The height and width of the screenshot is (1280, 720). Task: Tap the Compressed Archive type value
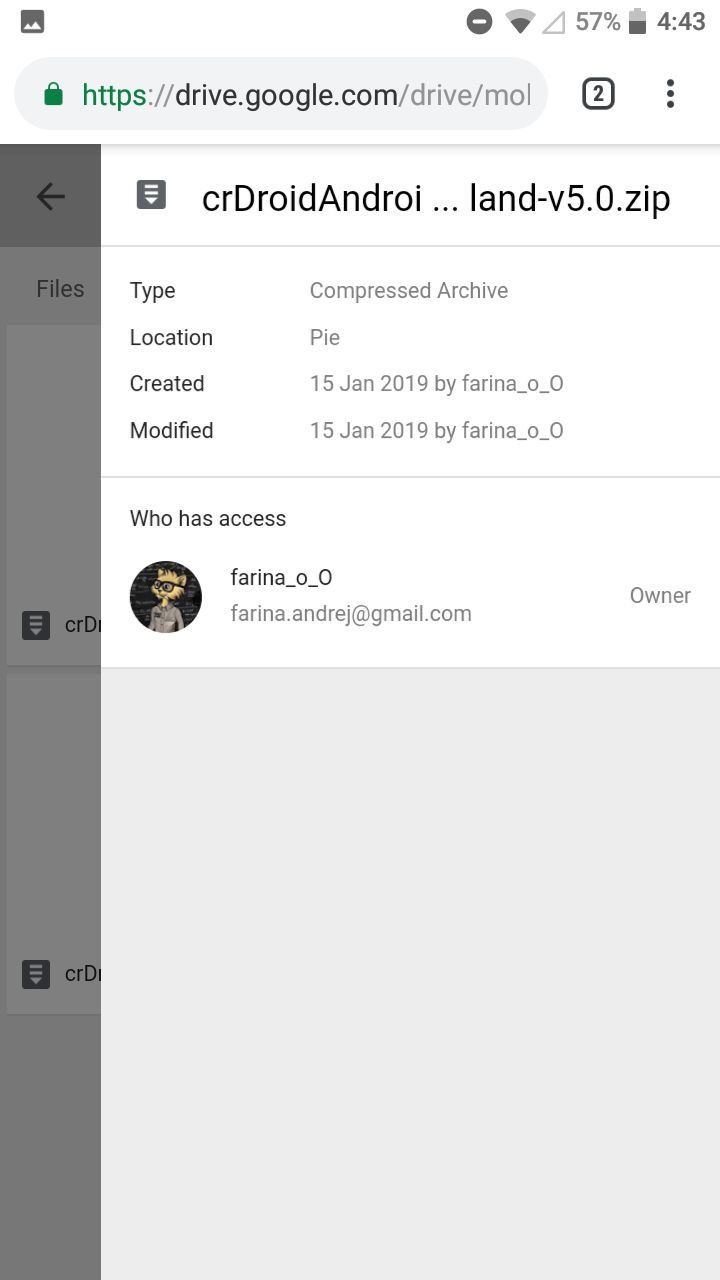coord(409,291)
